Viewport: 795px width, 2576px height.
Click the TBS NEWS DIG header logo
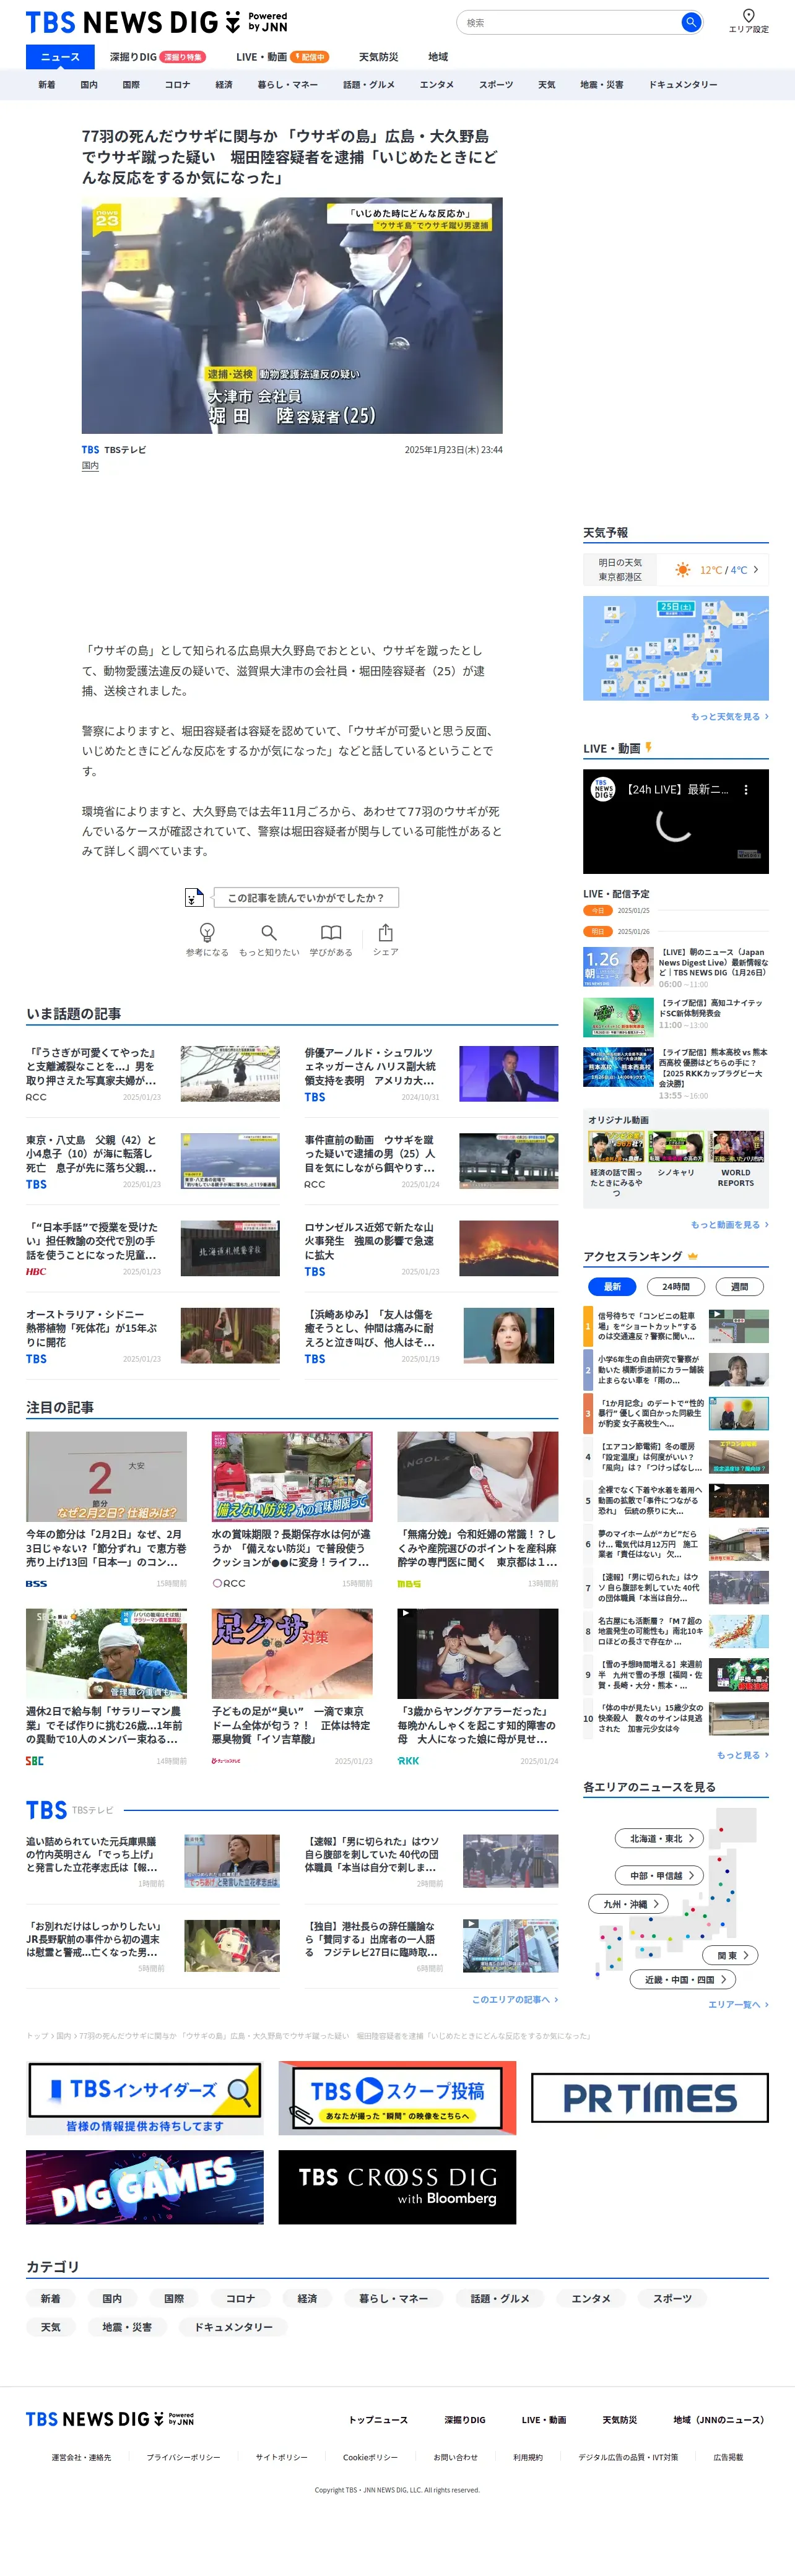pyautogui.click(x=156, y=22)
